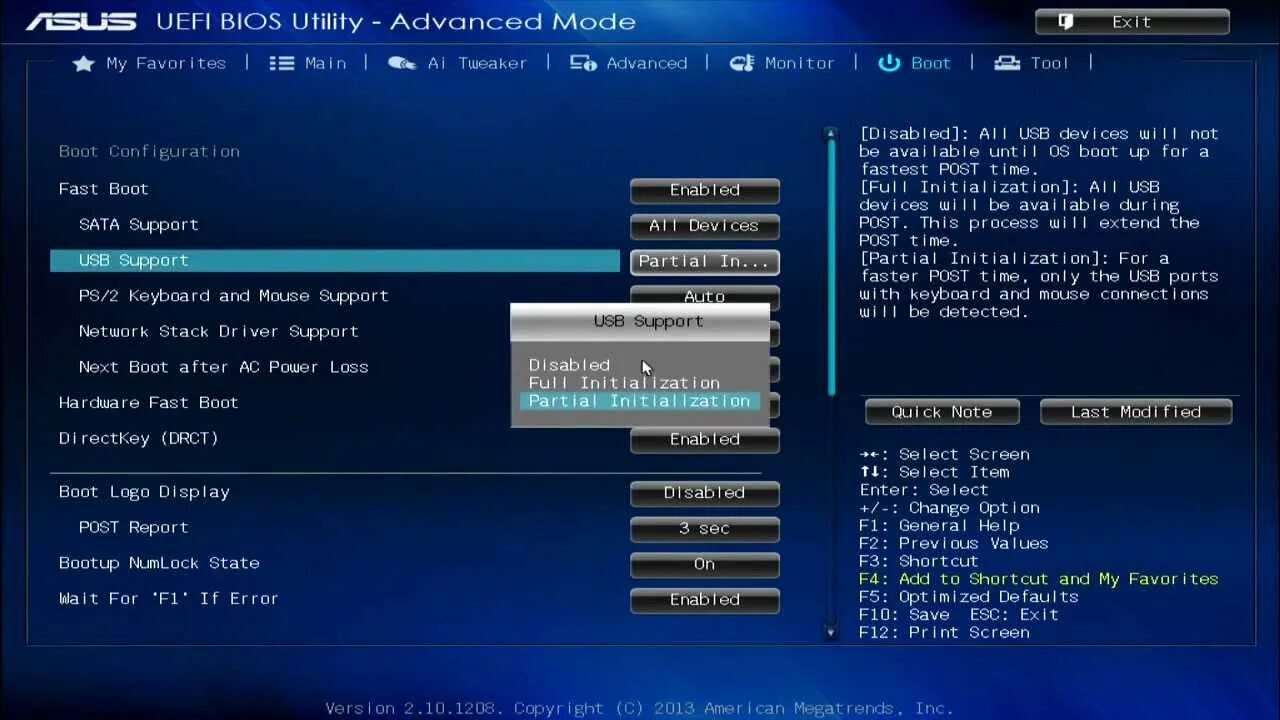The image size is (1280, 720).
Task: Select Partial Initialization option
Action: coord(639,401)
